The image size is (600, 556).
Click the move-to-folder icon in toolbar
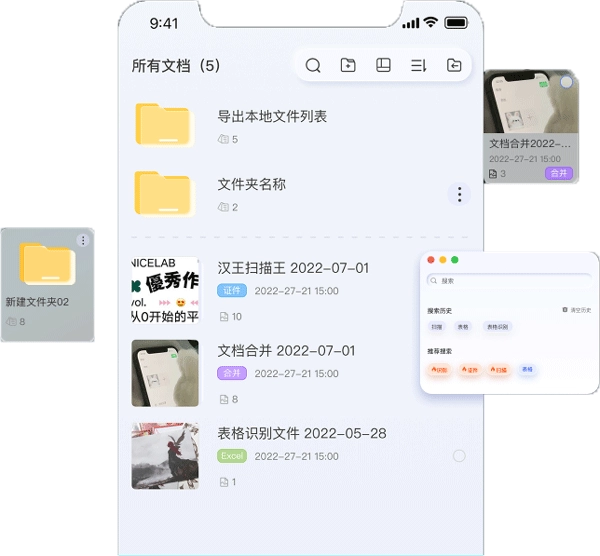454,66
